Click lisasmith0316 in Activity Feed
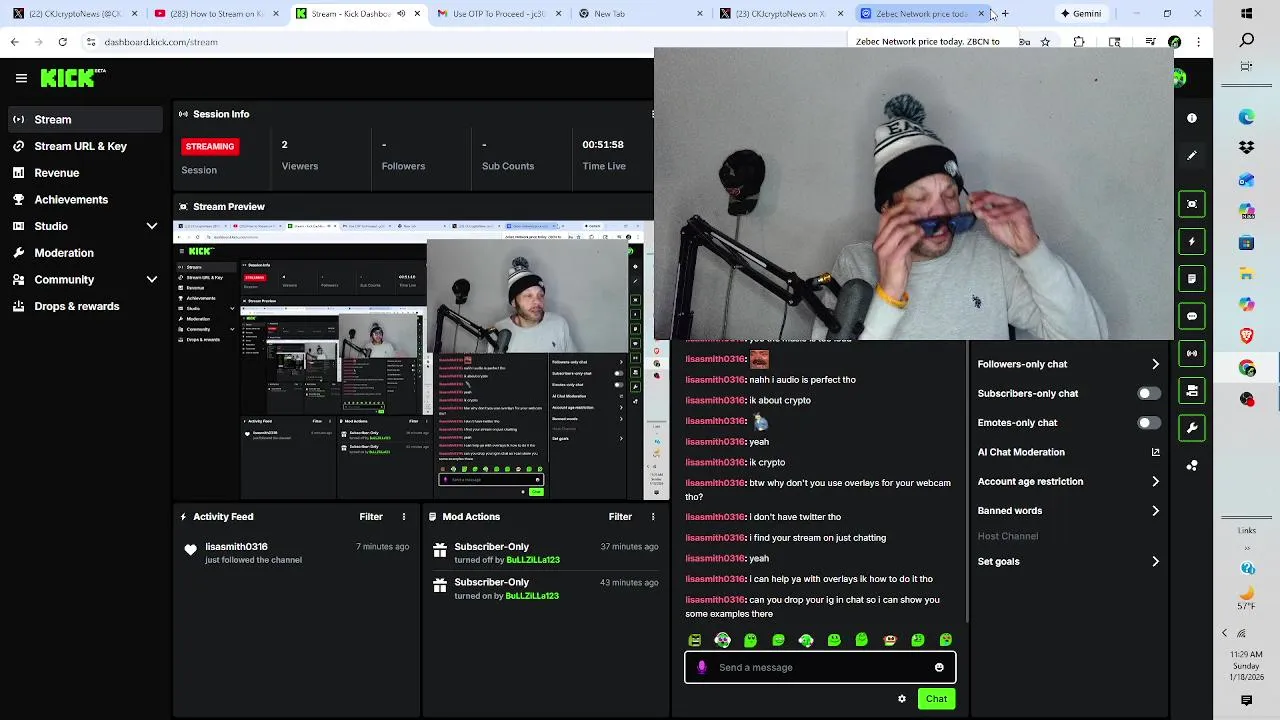This screenshot has width=1280, height=720. point(236,547)
